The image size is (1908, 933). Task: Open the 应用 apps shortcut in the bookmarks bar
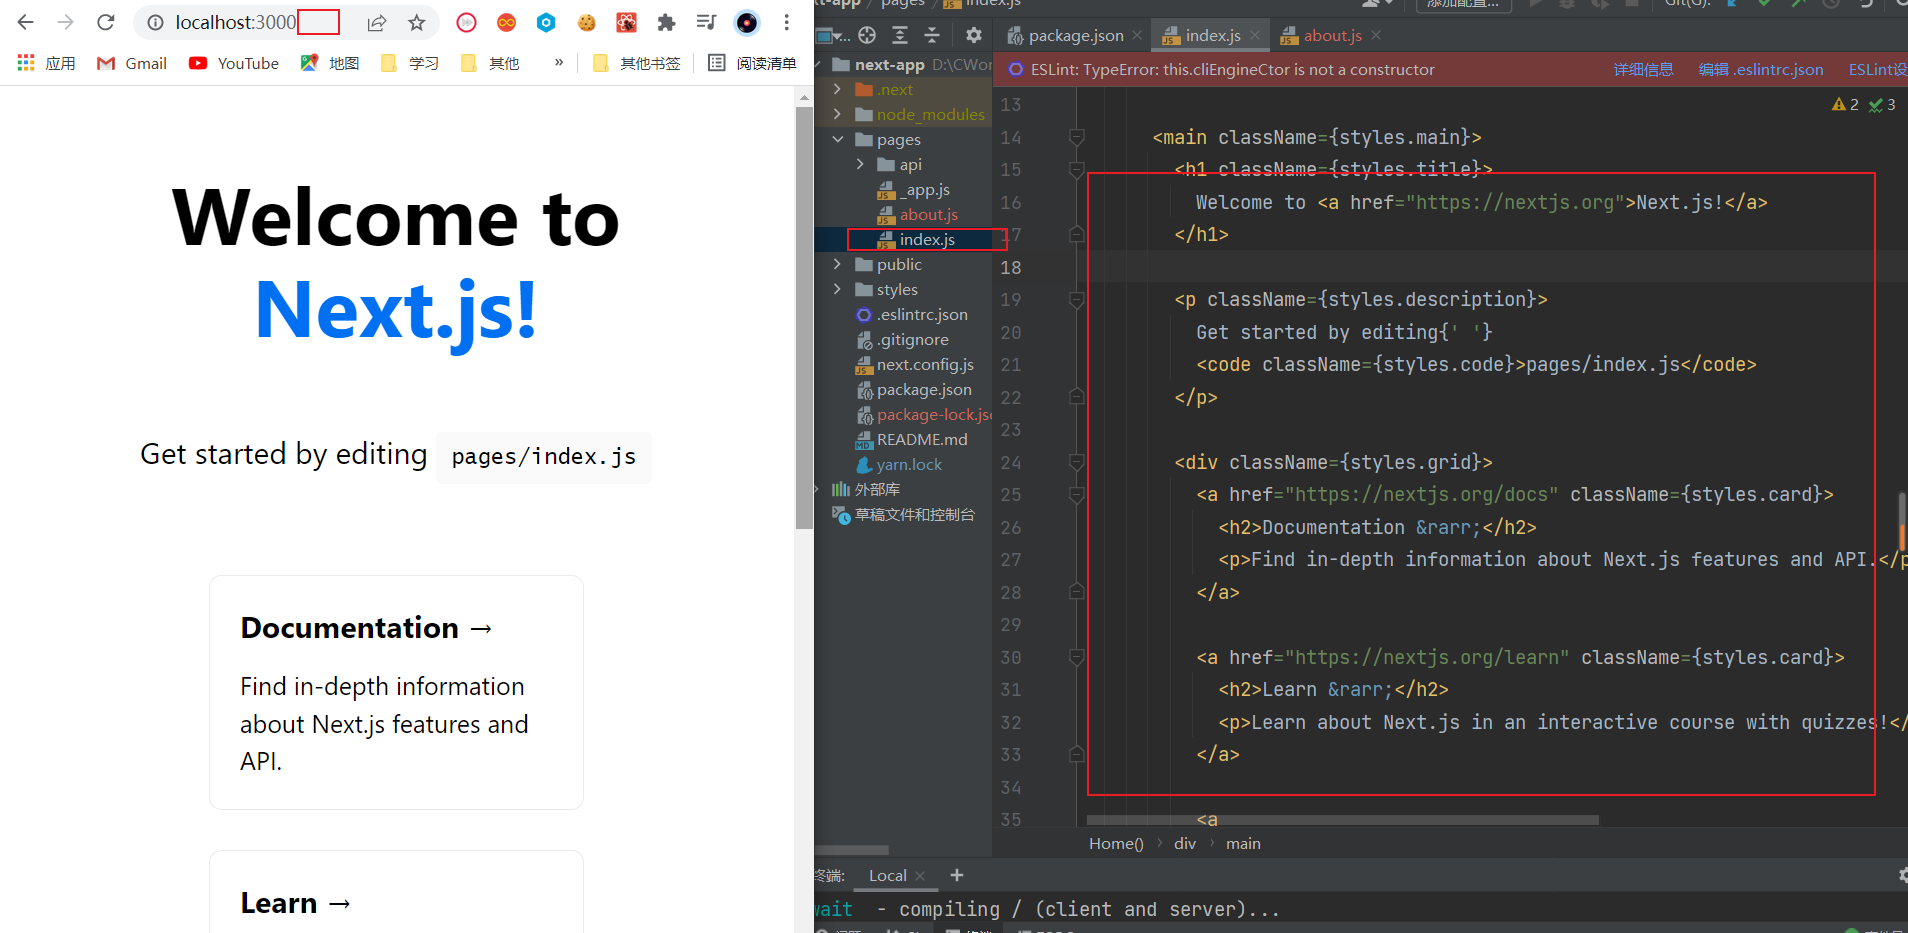point(46,63)
